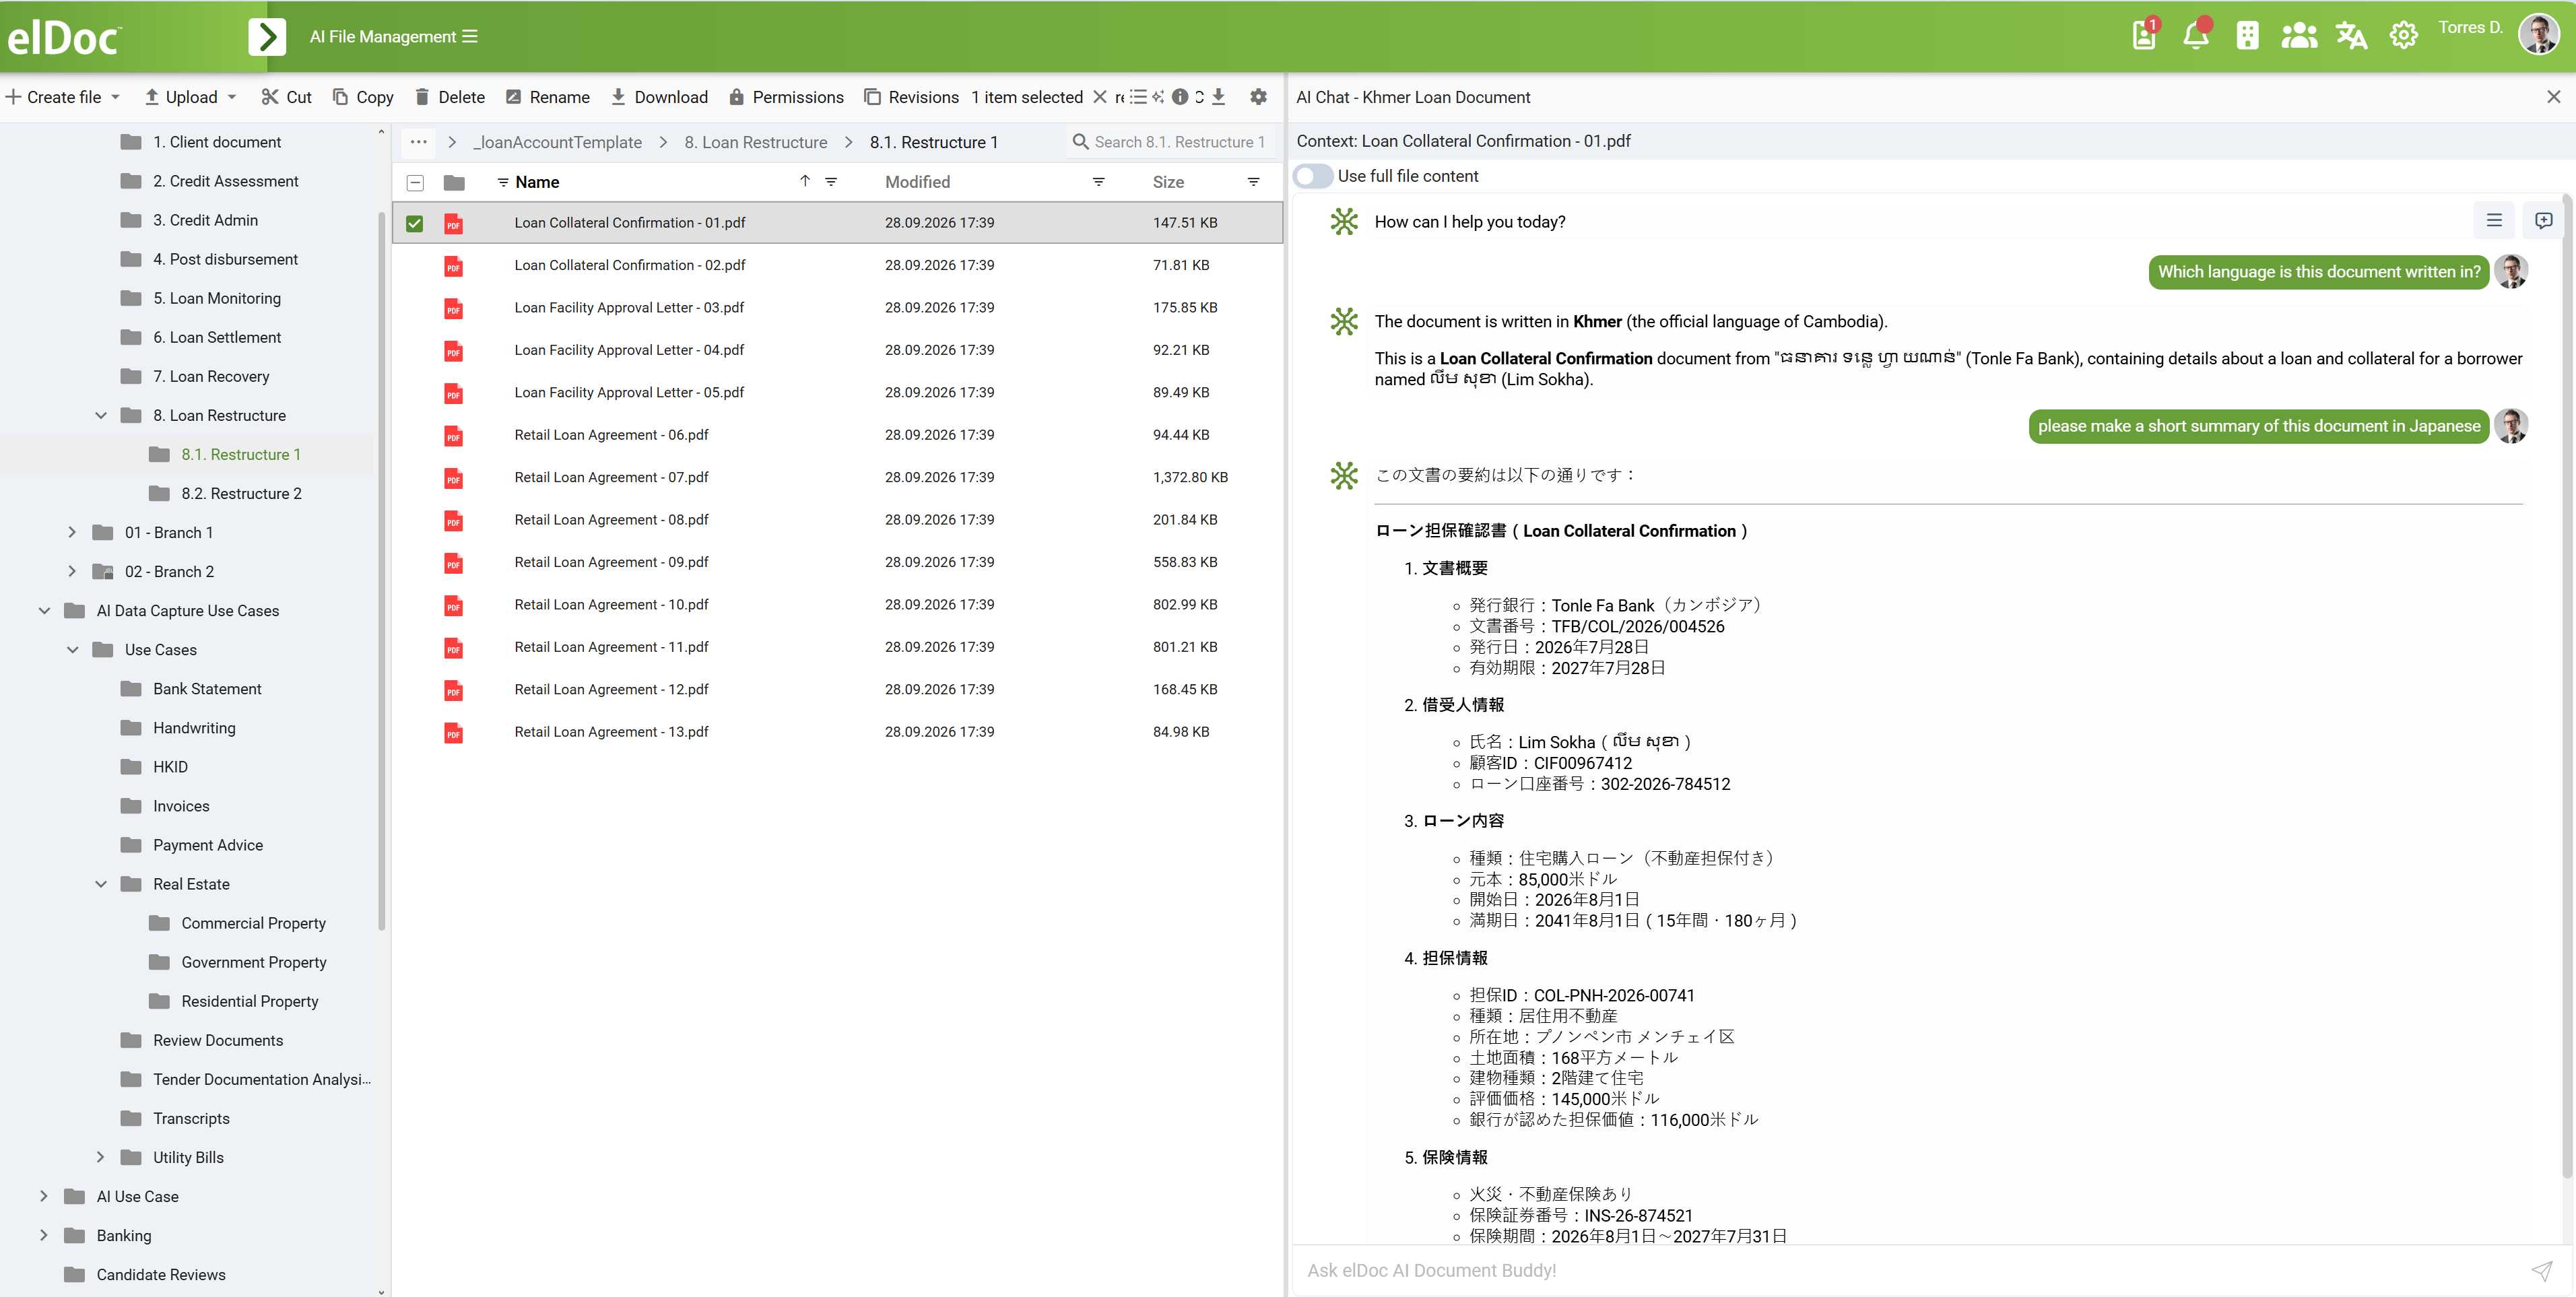Open the breadcrumb ellipsis menu
This screenshot has height=1297, width=2576.
(x=418, y=142)
